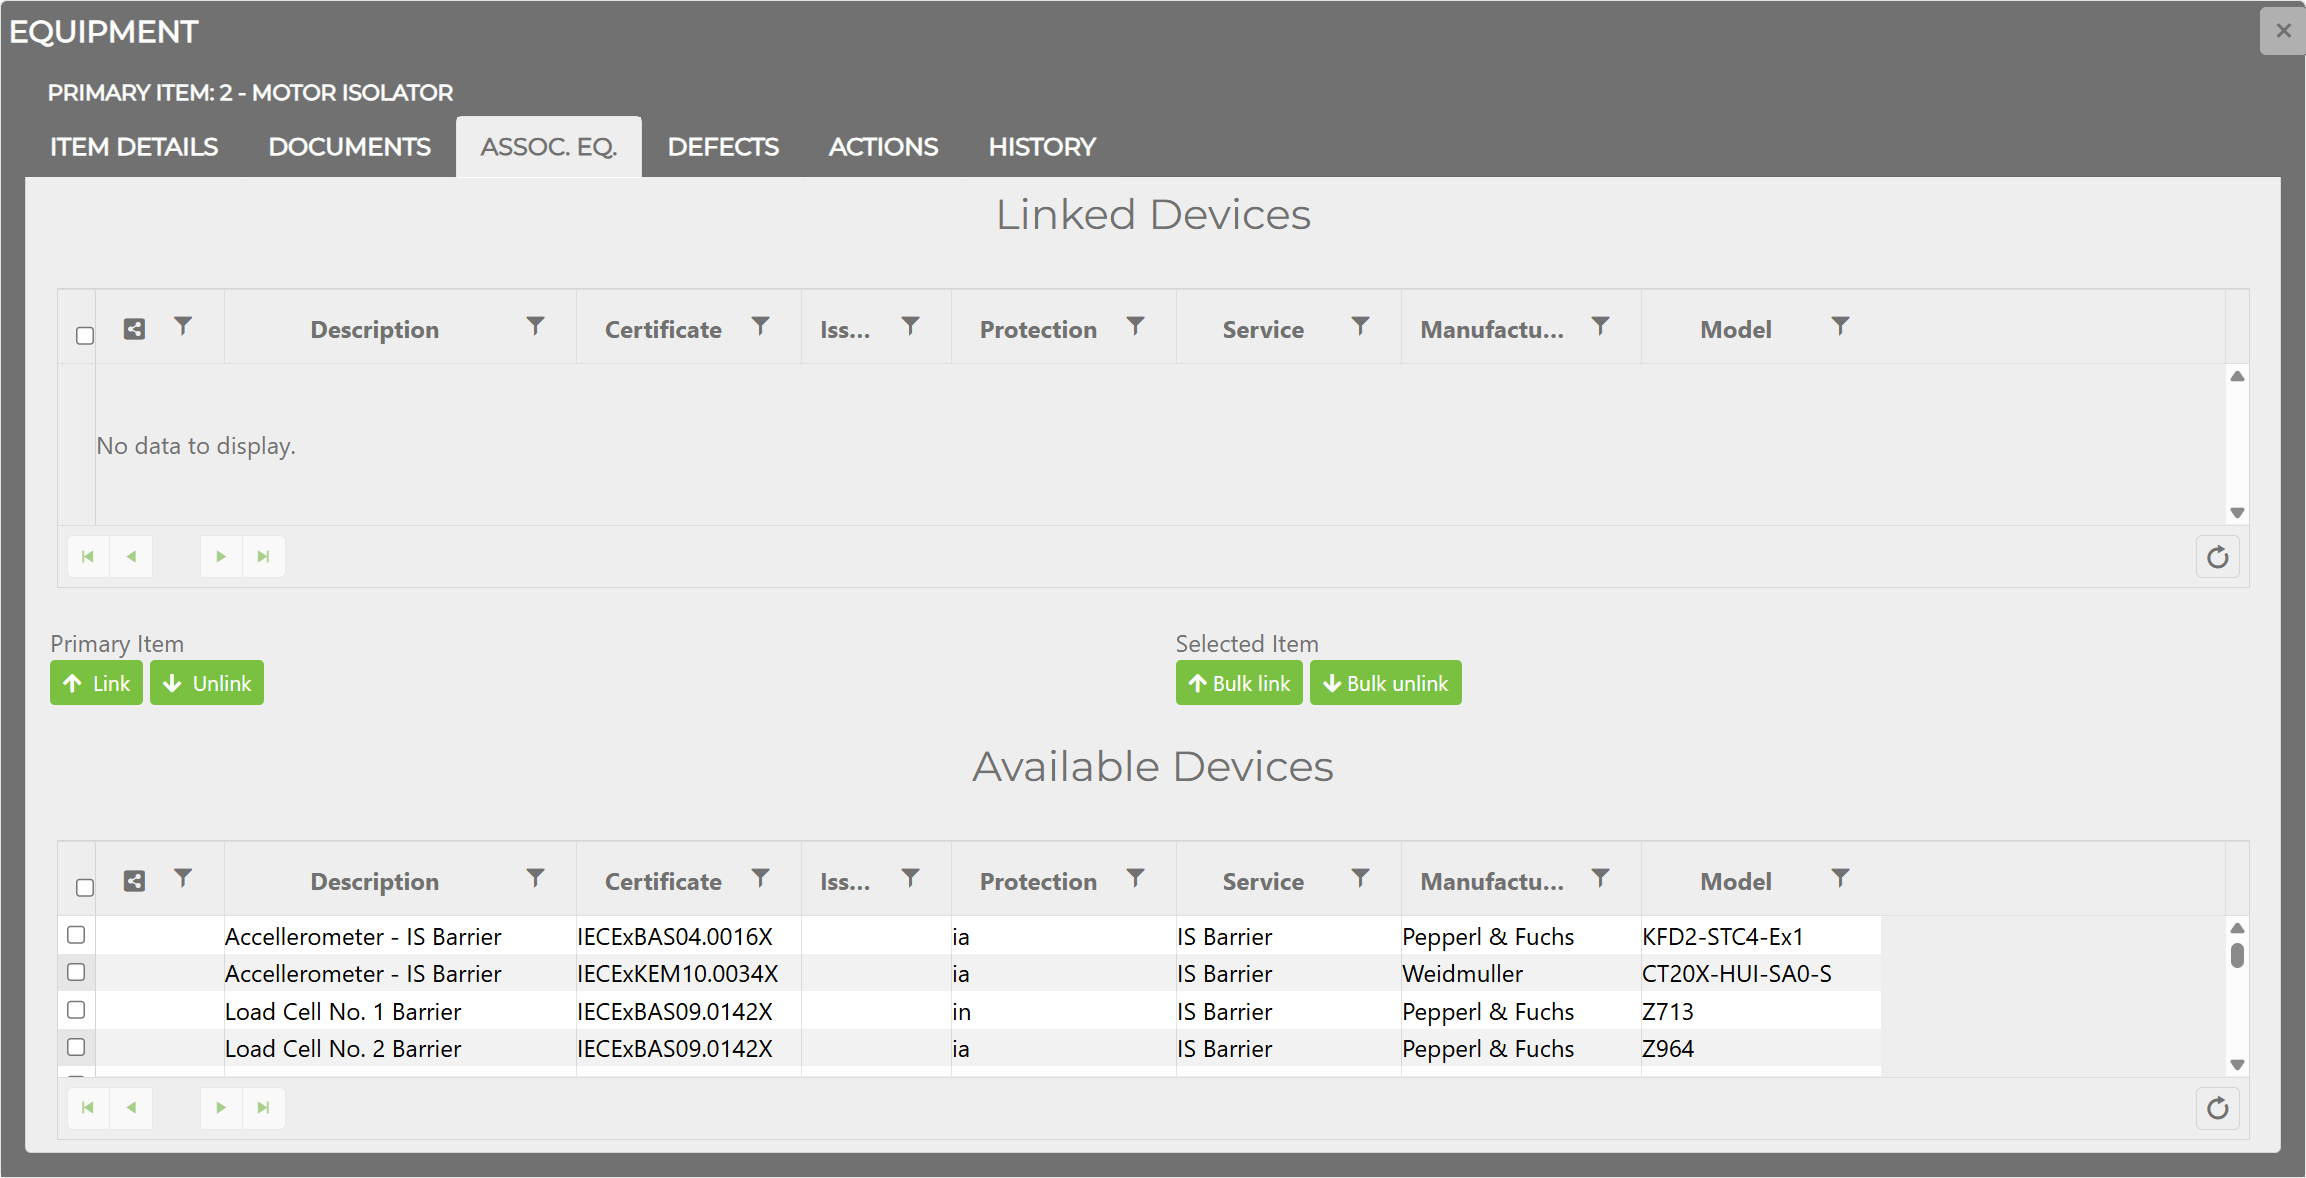Refresh the Linked Devices grid
Image resolution: width=2306 pixels, height=1178 pixels.
(2217, 557)
